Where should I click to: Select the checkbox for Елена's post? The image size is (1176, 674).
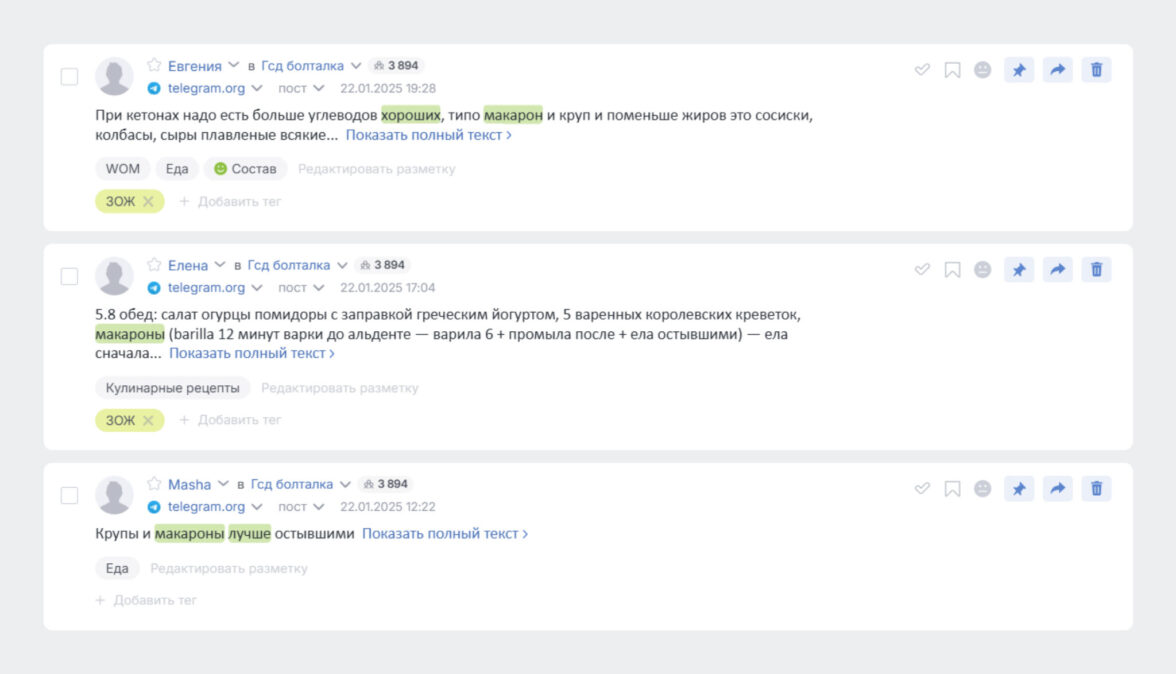(69, 276)
